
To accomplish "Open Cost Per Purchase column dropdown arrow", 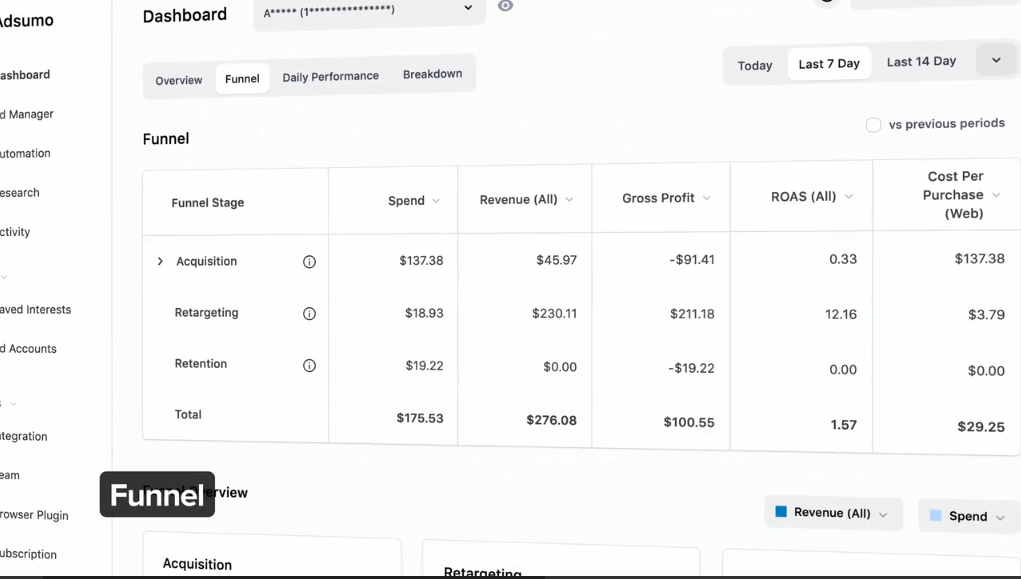I will 996,195.
